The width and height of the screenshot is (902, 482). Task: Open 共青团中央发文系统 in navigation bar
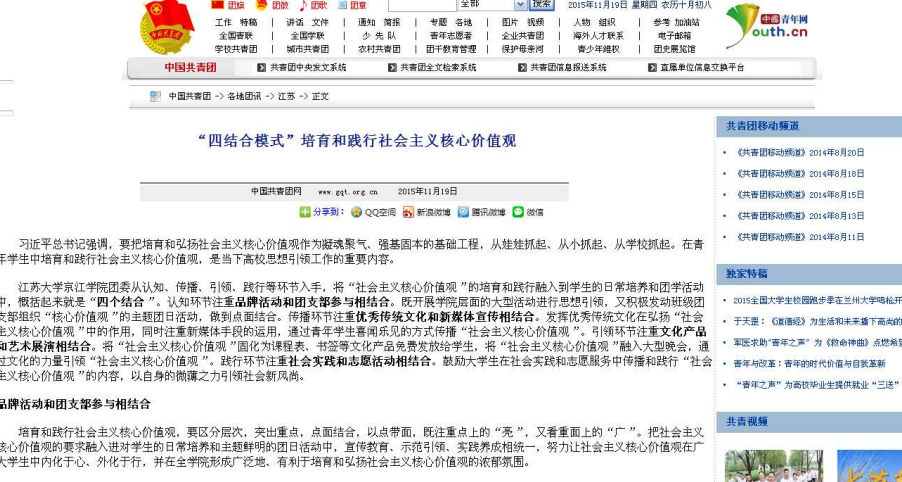[307, 68]
